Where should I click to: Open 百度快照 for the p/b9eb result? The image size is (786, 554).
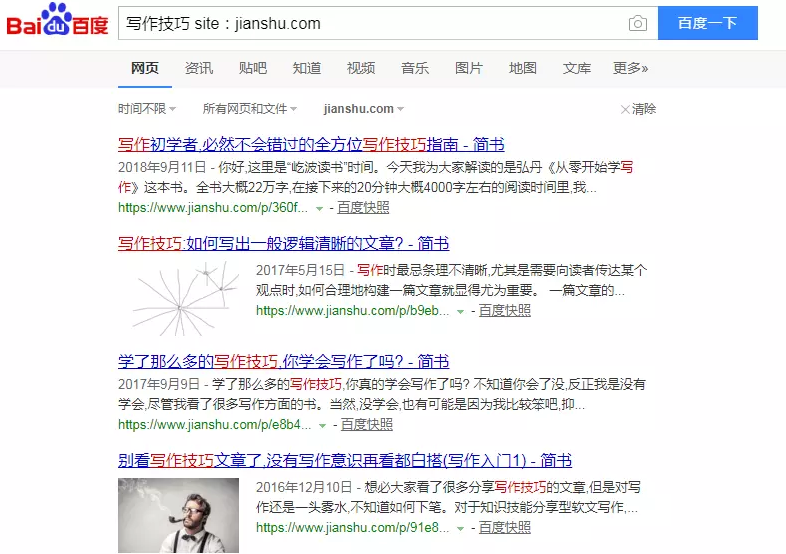(505, 311)
